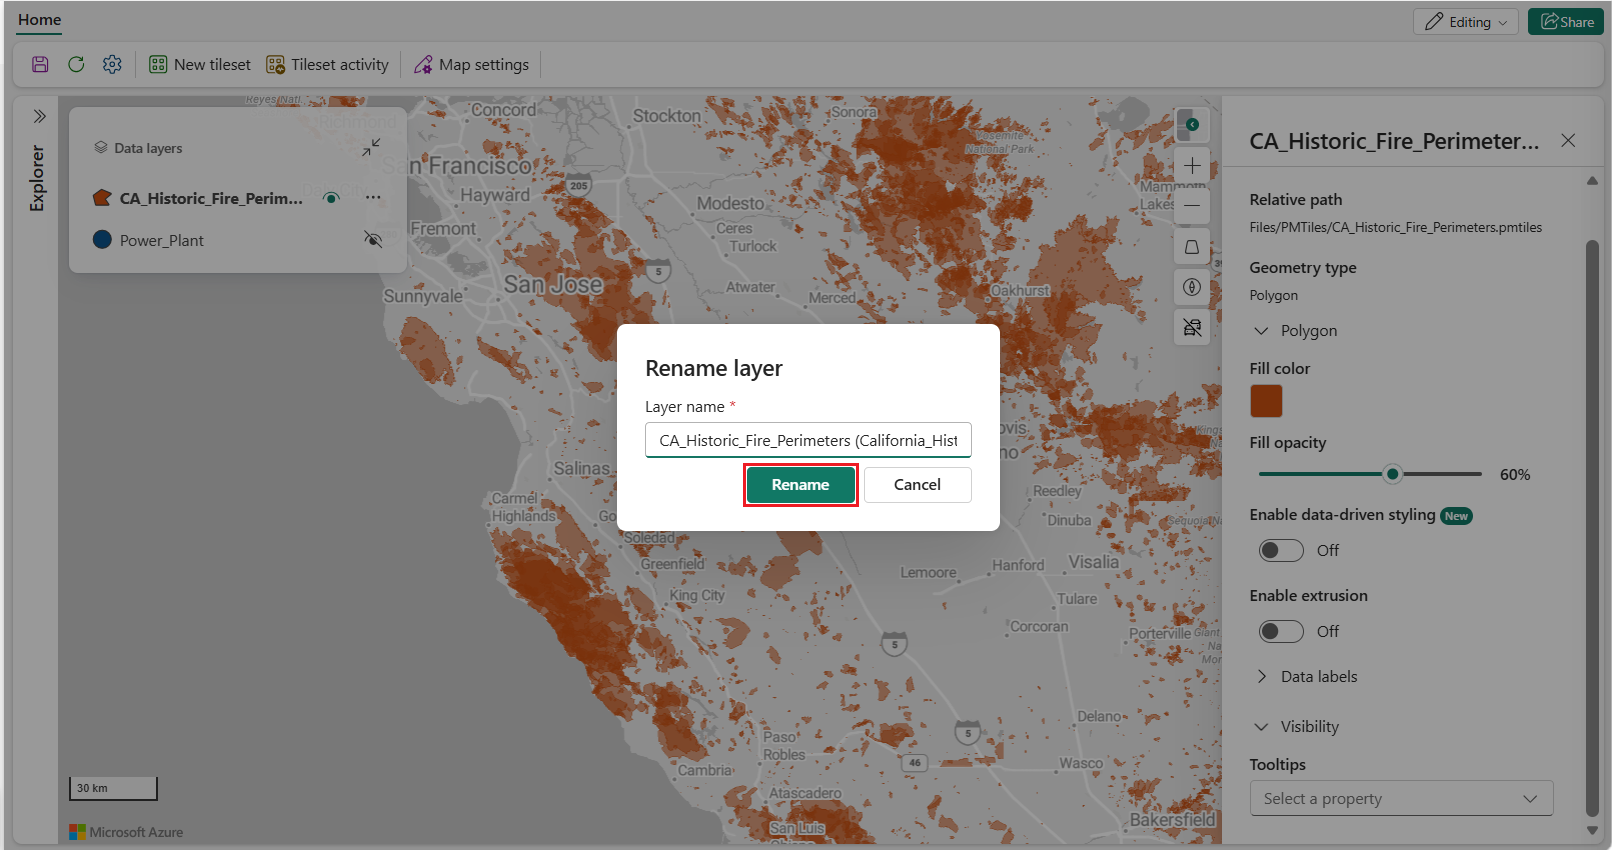Toggle Enable extrusion switch
Viewport: 1612px width, 850px height.
[1281, 632]
